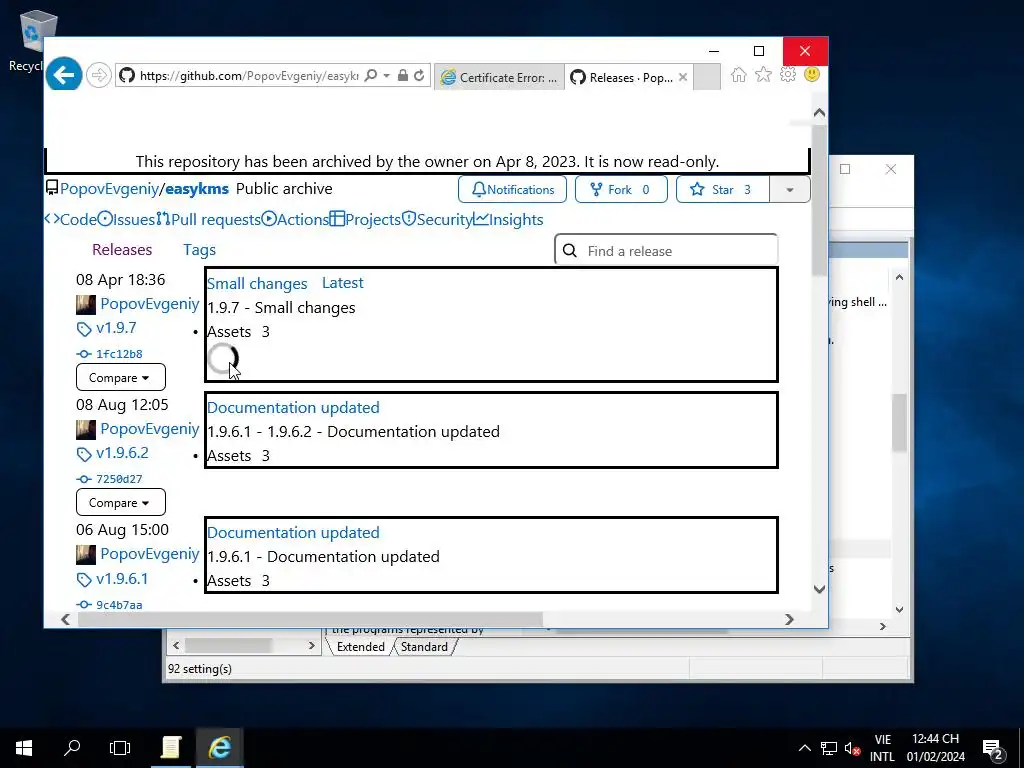This screenshot has height=768, width=1024.
Task: Click the browser vertical scroll down arrow
Action: click(x=819, y=589)
